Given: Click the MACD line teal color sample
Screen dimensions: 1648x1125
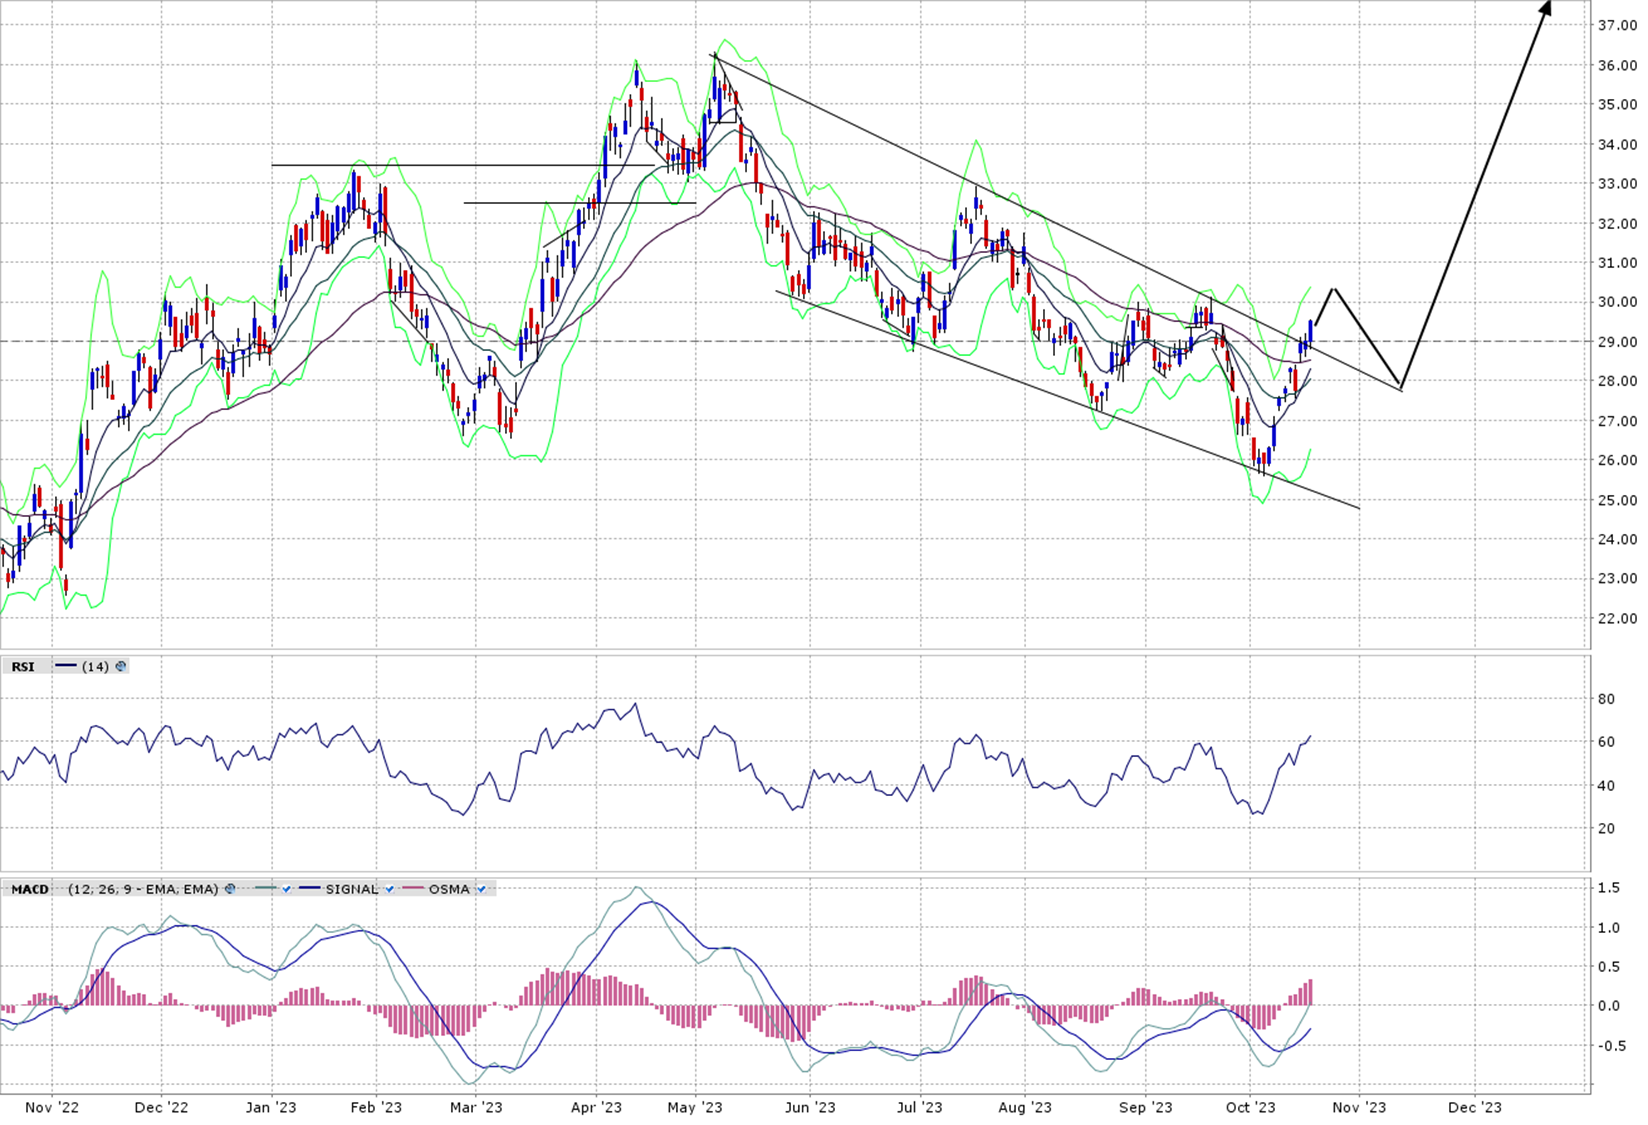Looking at the screenshot, I should coord(266,888).
